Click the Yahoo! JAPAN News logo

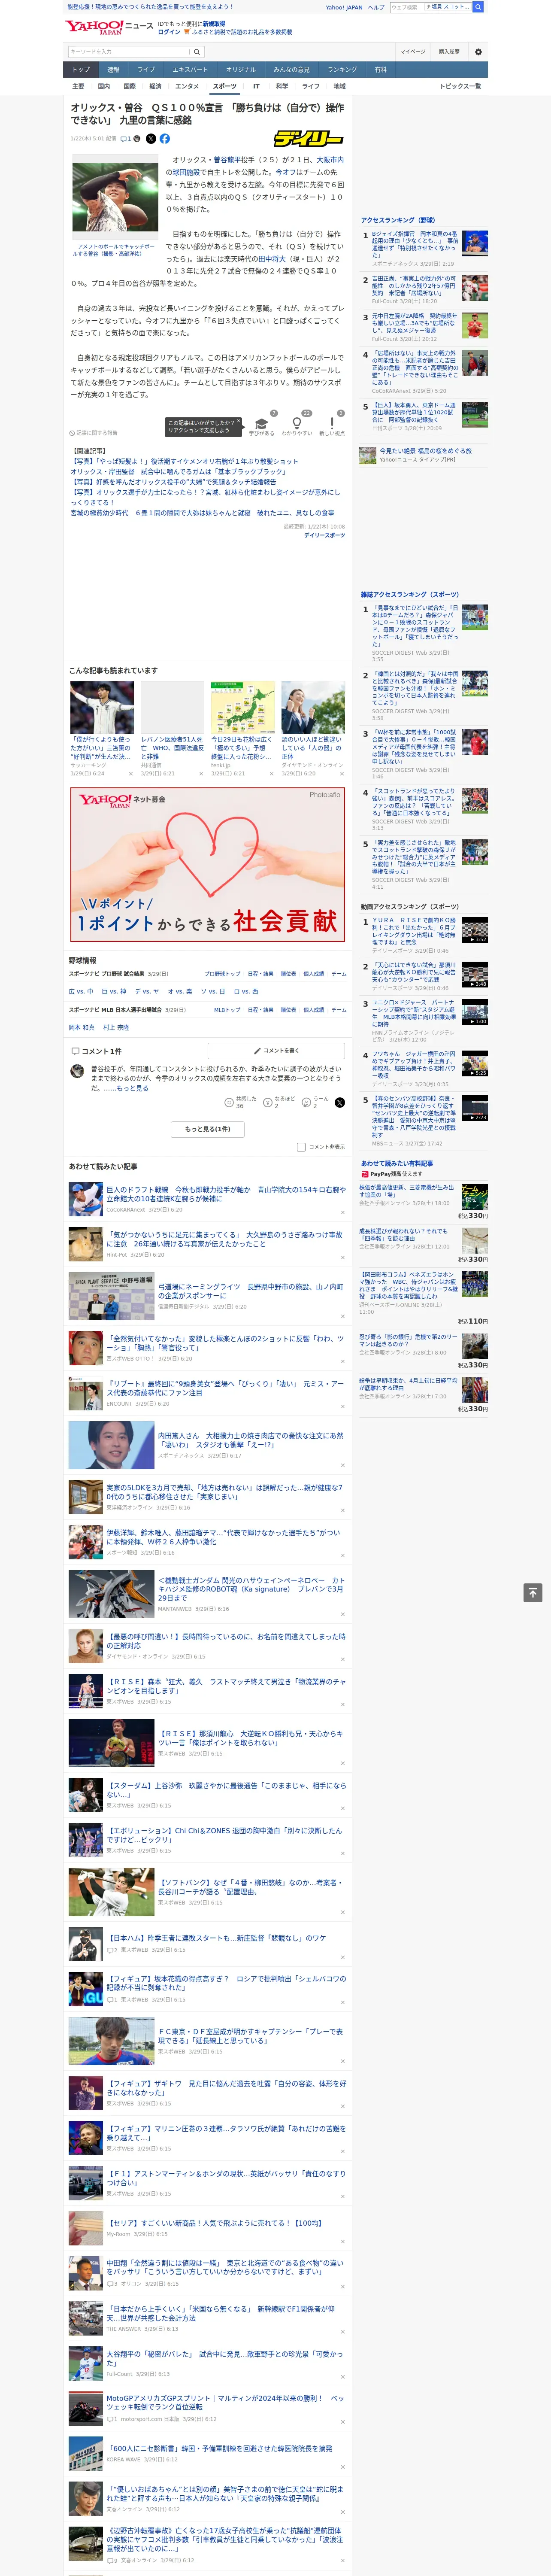[109, 27]
